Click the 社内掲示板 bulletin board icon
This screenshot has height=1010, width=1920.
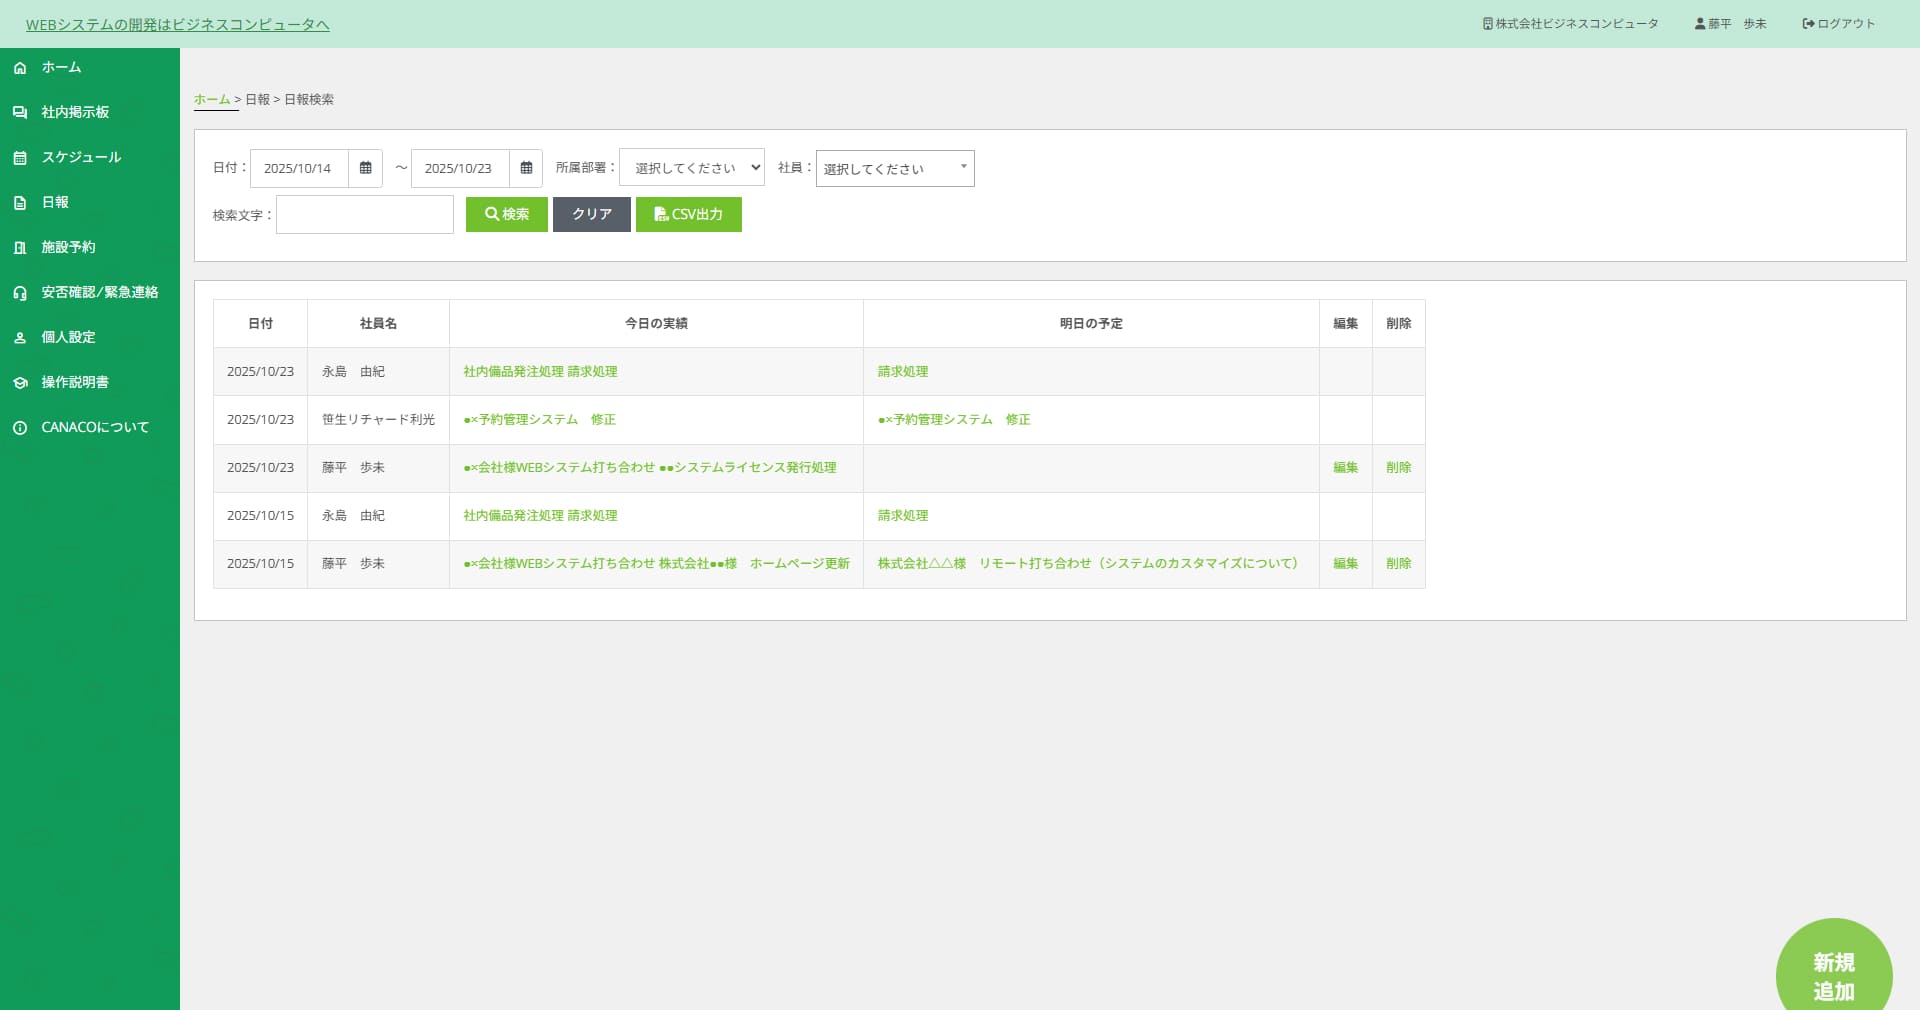(20, 113)
